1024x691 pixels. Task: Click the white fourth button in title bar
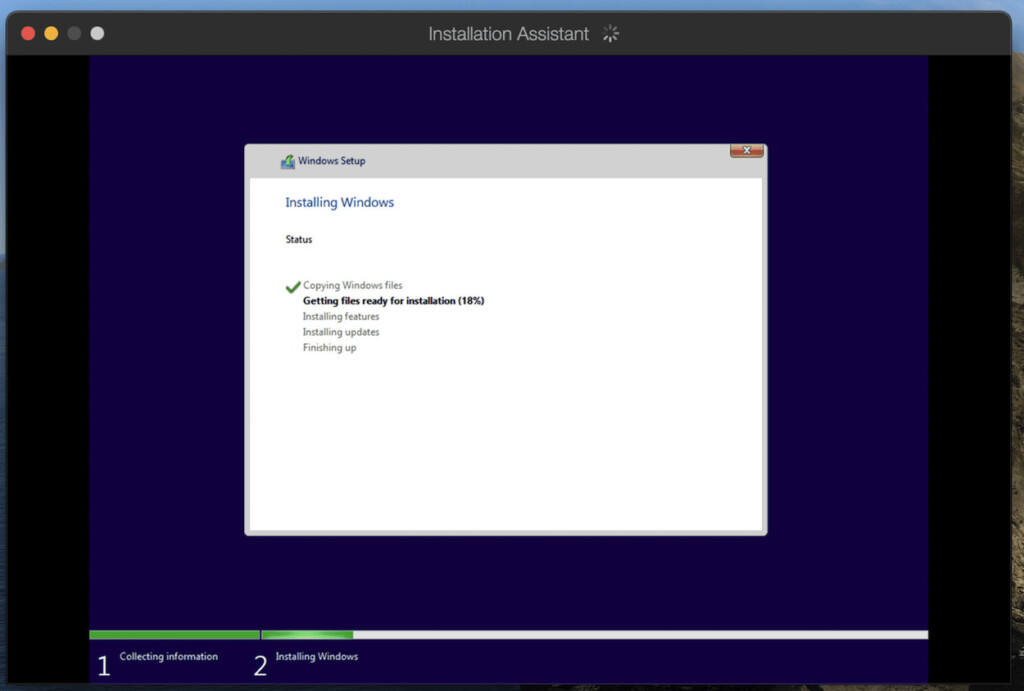pyautogui.click(x=97, y=33)
